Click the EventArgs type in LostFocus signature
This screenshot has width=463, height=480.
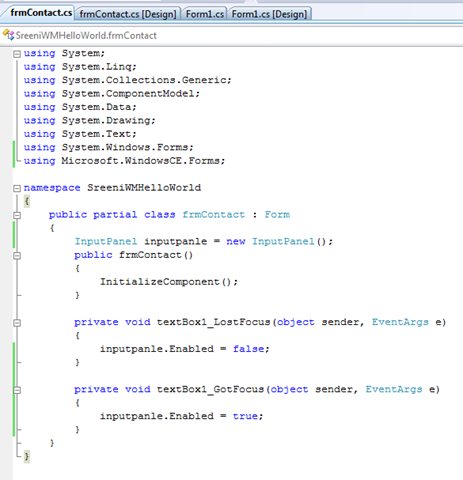click(400, 322)
